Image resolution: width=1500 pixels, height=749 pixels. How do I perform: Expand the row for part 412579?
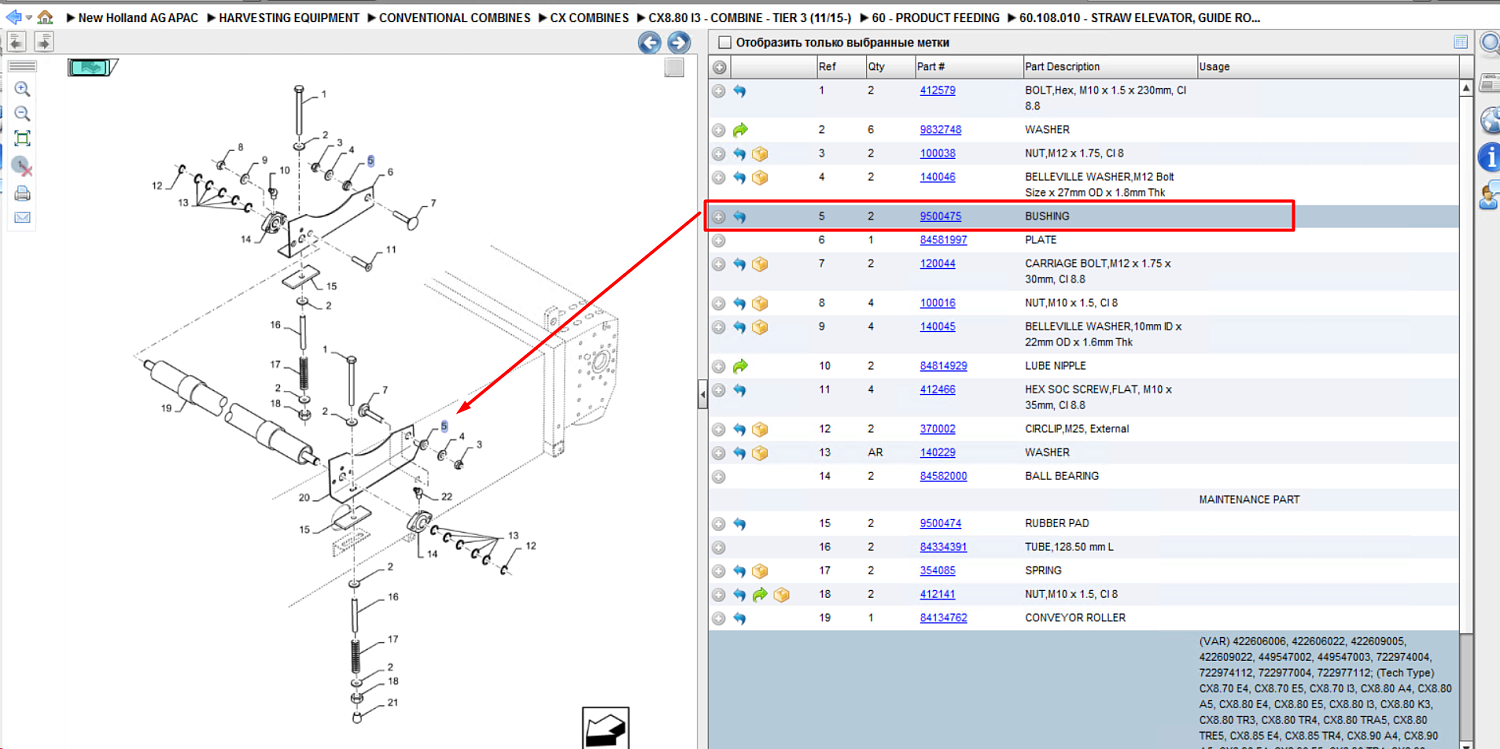click(x=718, y=91)
